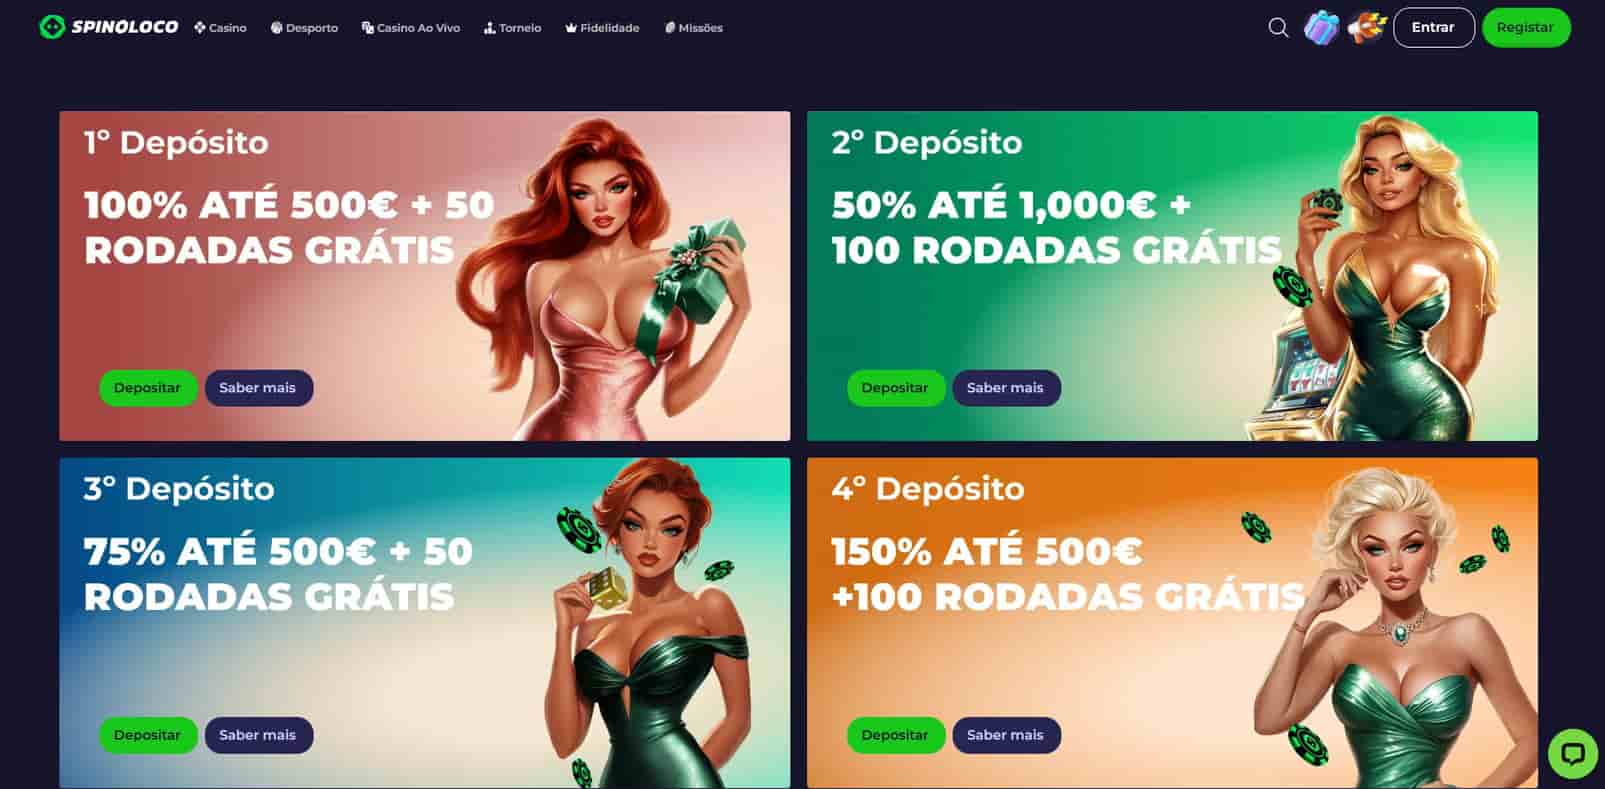The image size is (1605, 789).
Task: Open Casino Ao Vivo page
Action: (411, 28)
